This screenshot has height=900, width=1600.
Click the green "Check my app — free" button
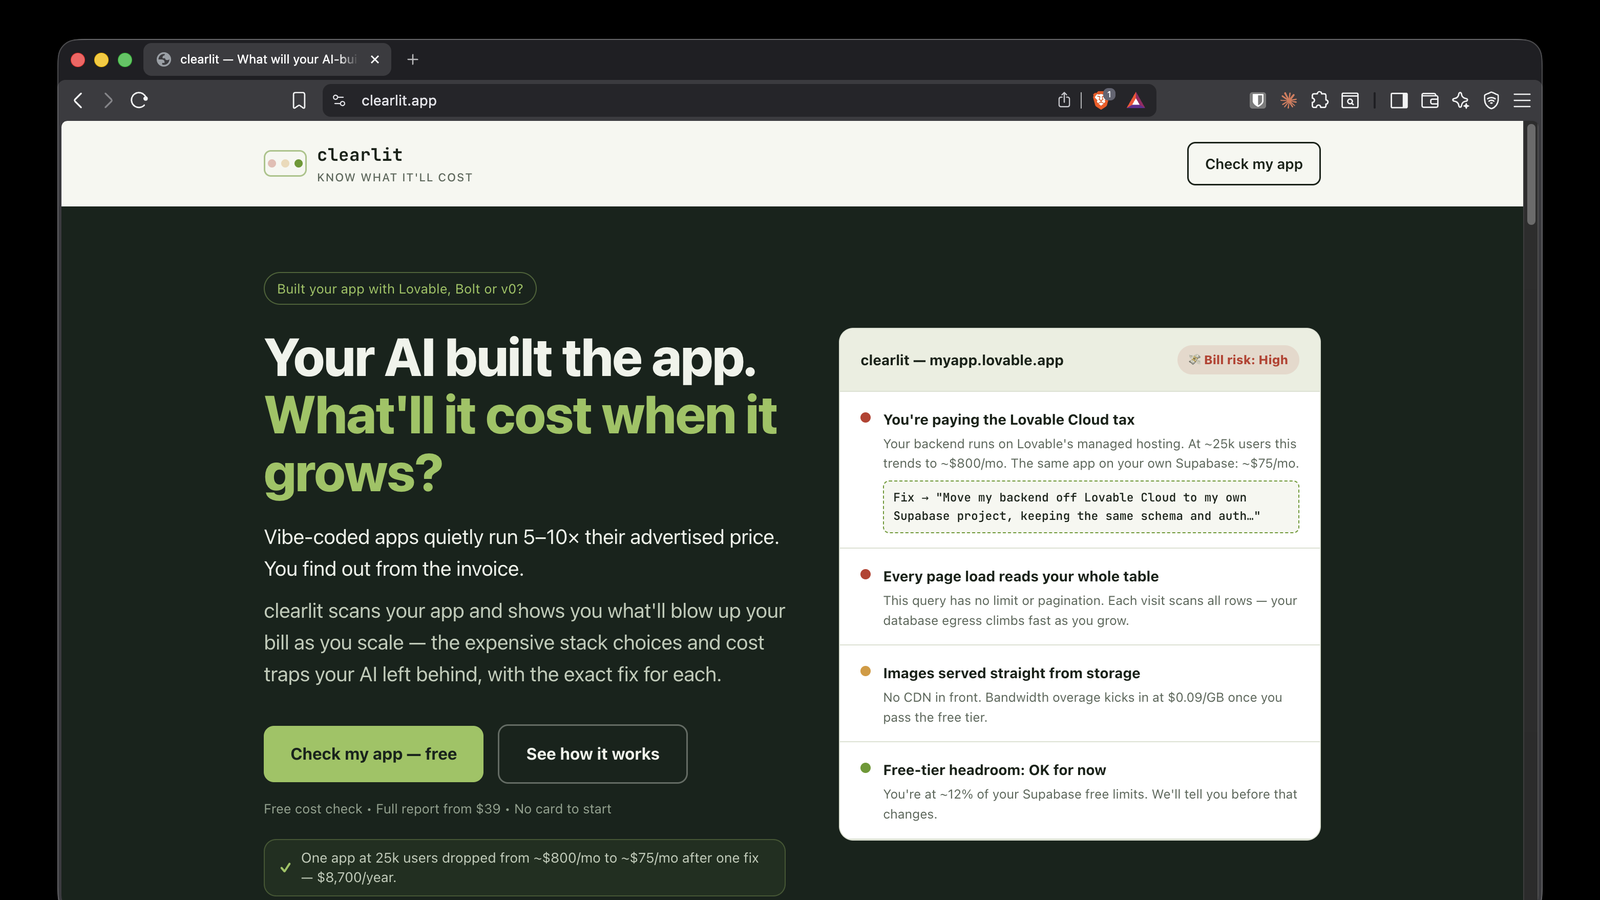[x=373, y=754]
